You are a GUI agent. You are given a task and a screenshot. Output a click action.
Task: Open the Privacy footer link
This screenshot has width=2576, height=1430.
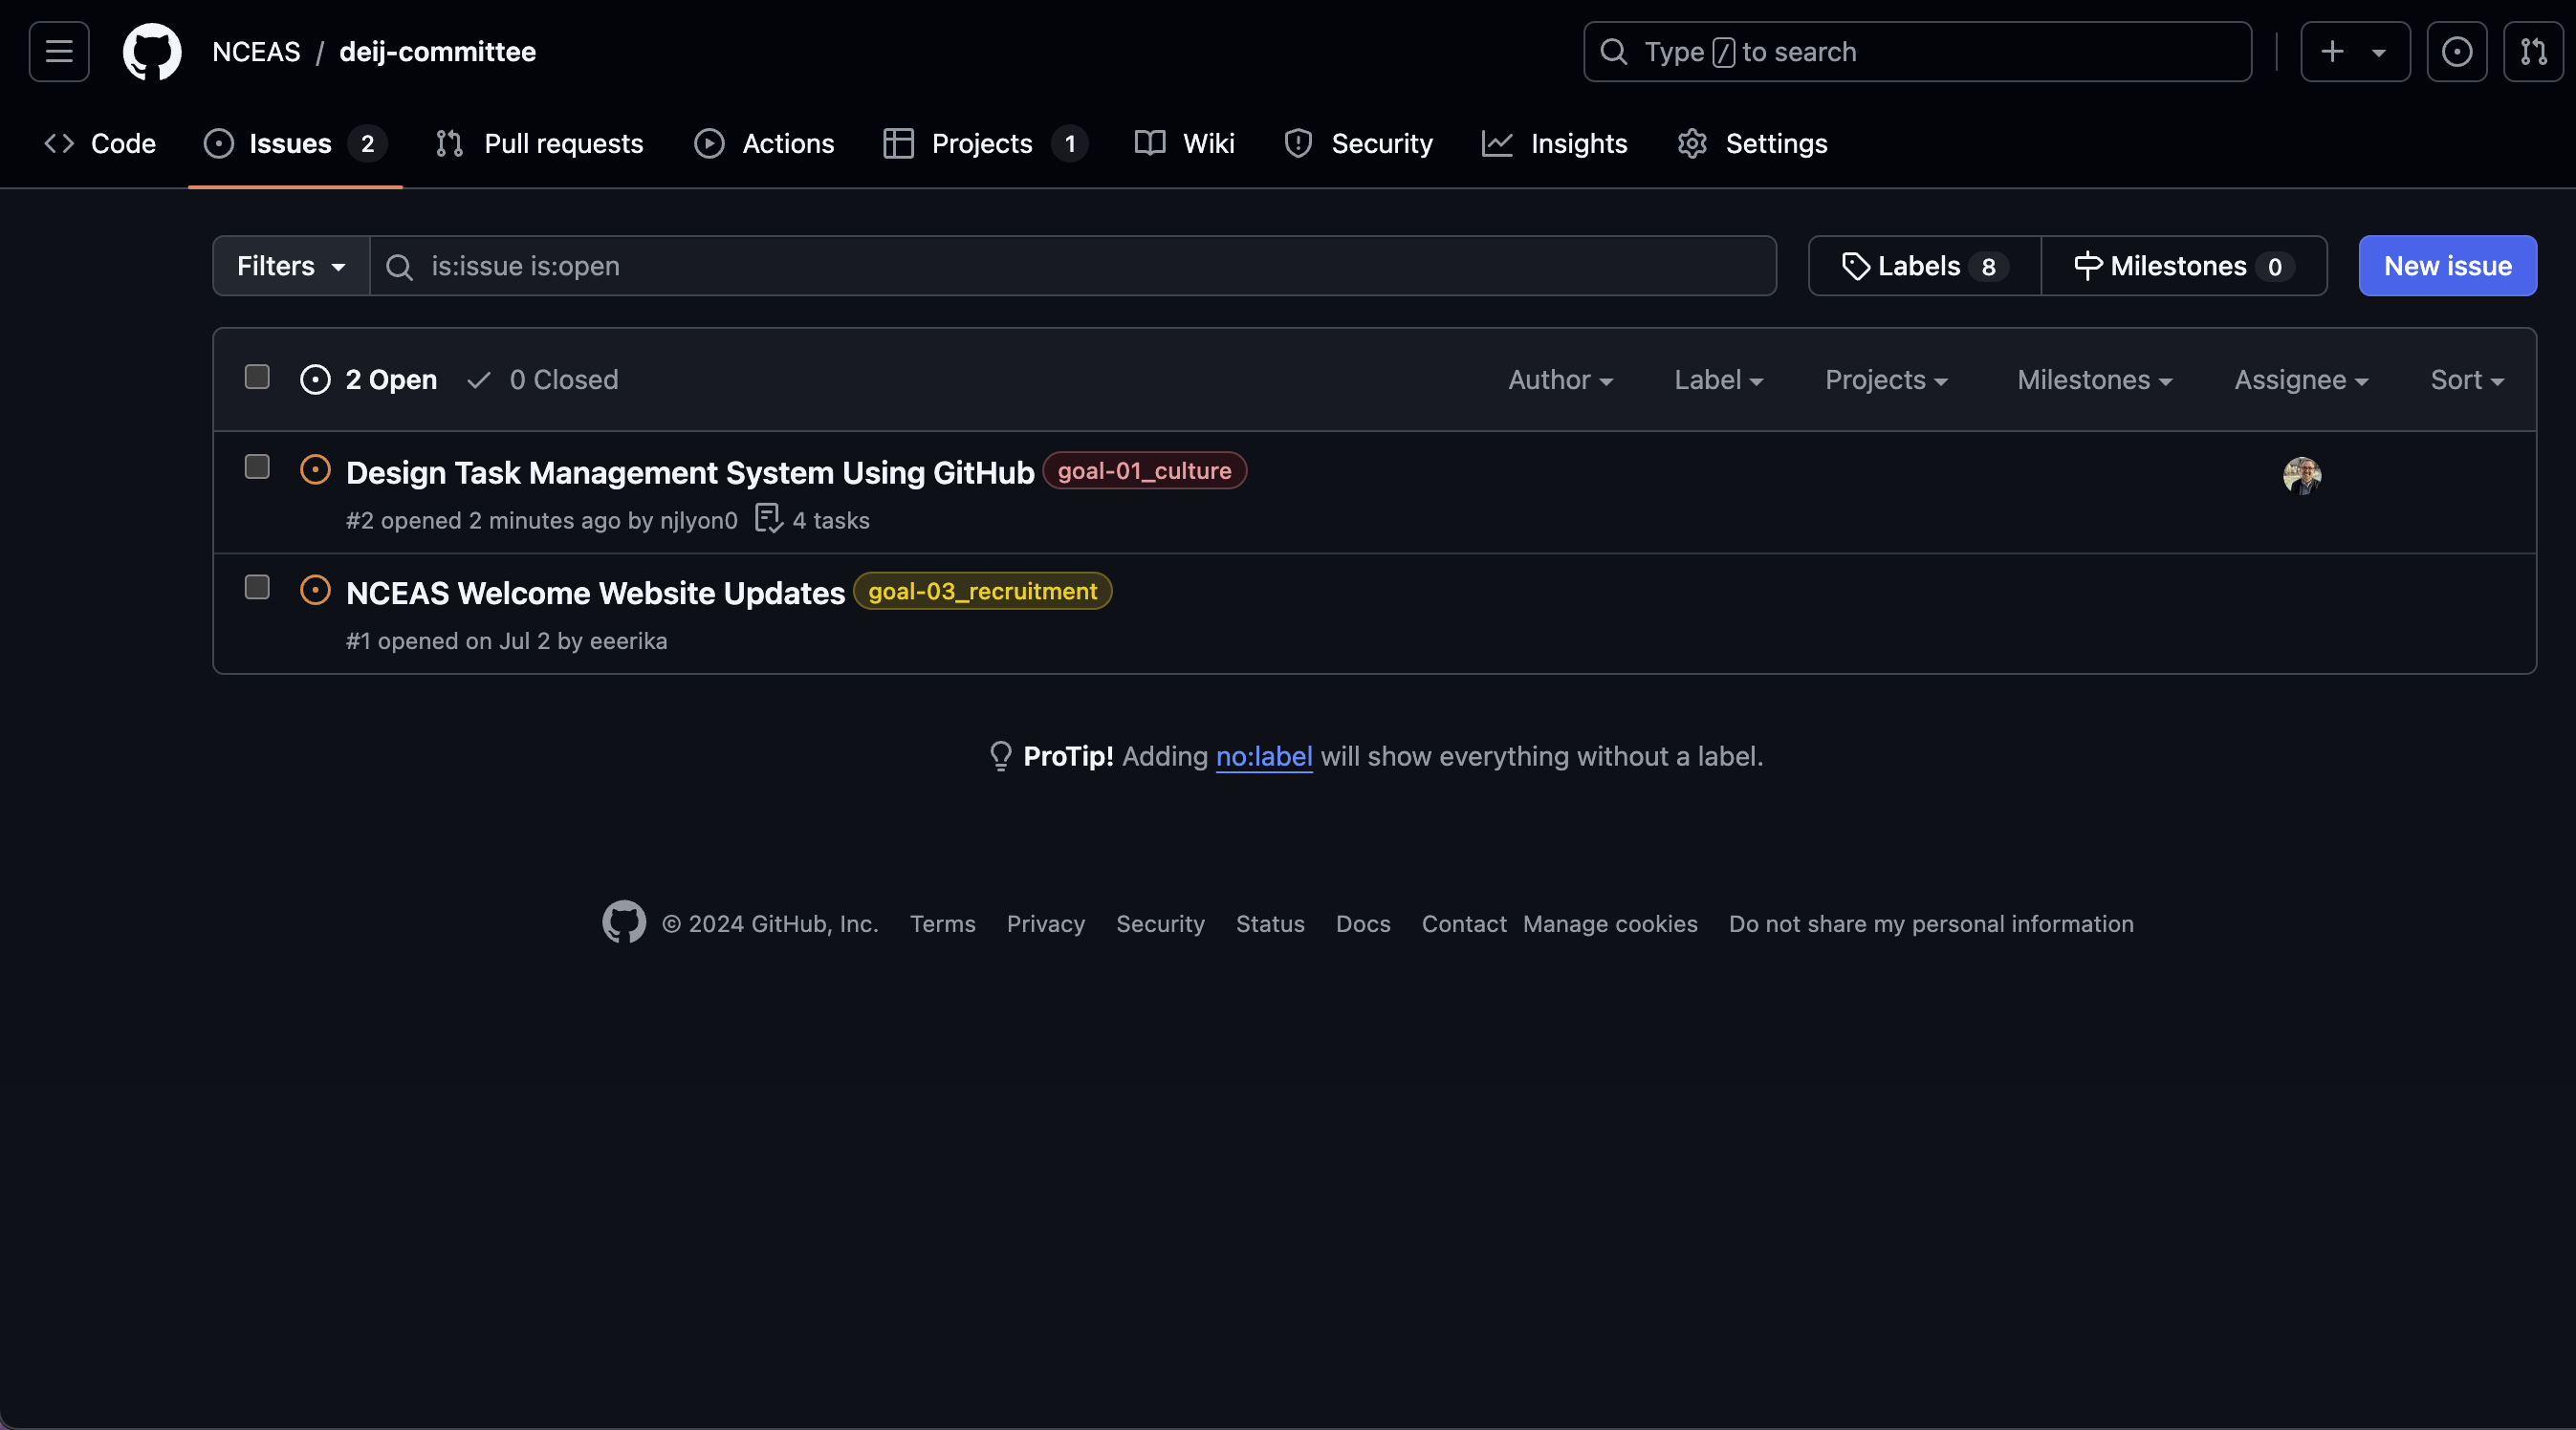pos(1045,924)
